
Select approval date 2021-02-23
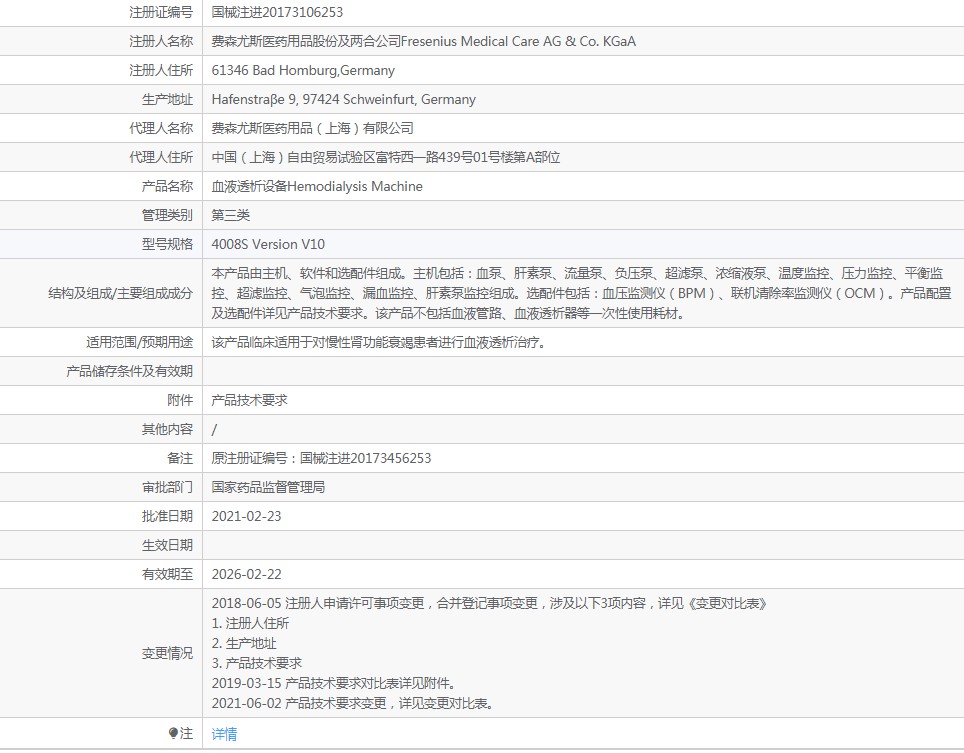coord(247,516)
